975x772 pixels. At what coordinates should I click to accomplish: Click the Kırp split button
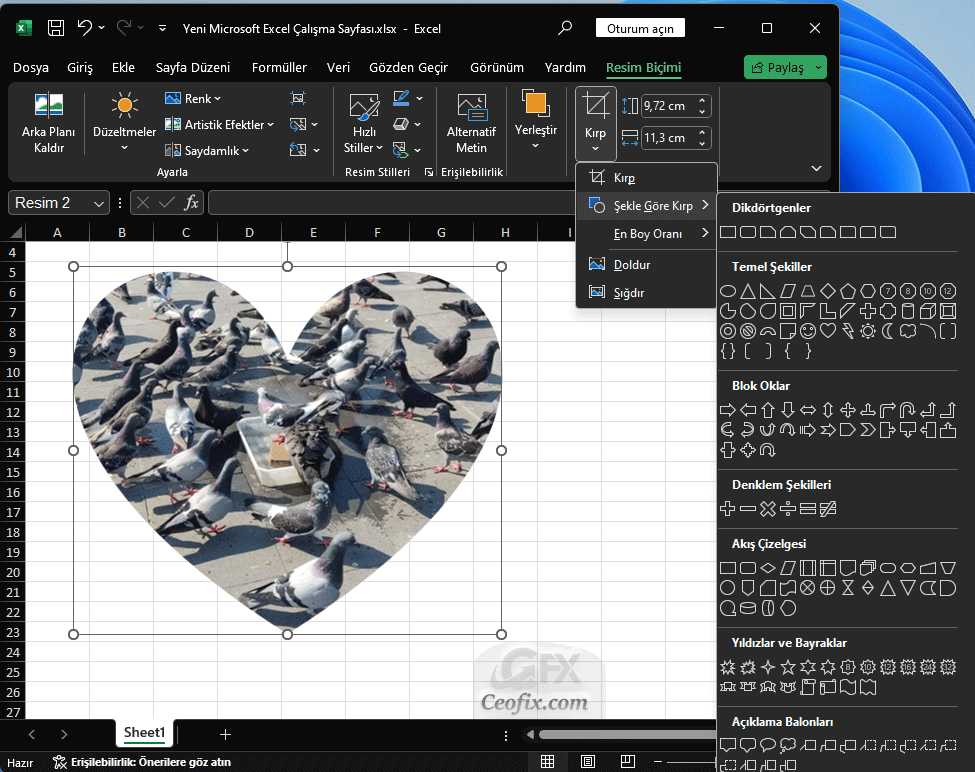596,123
